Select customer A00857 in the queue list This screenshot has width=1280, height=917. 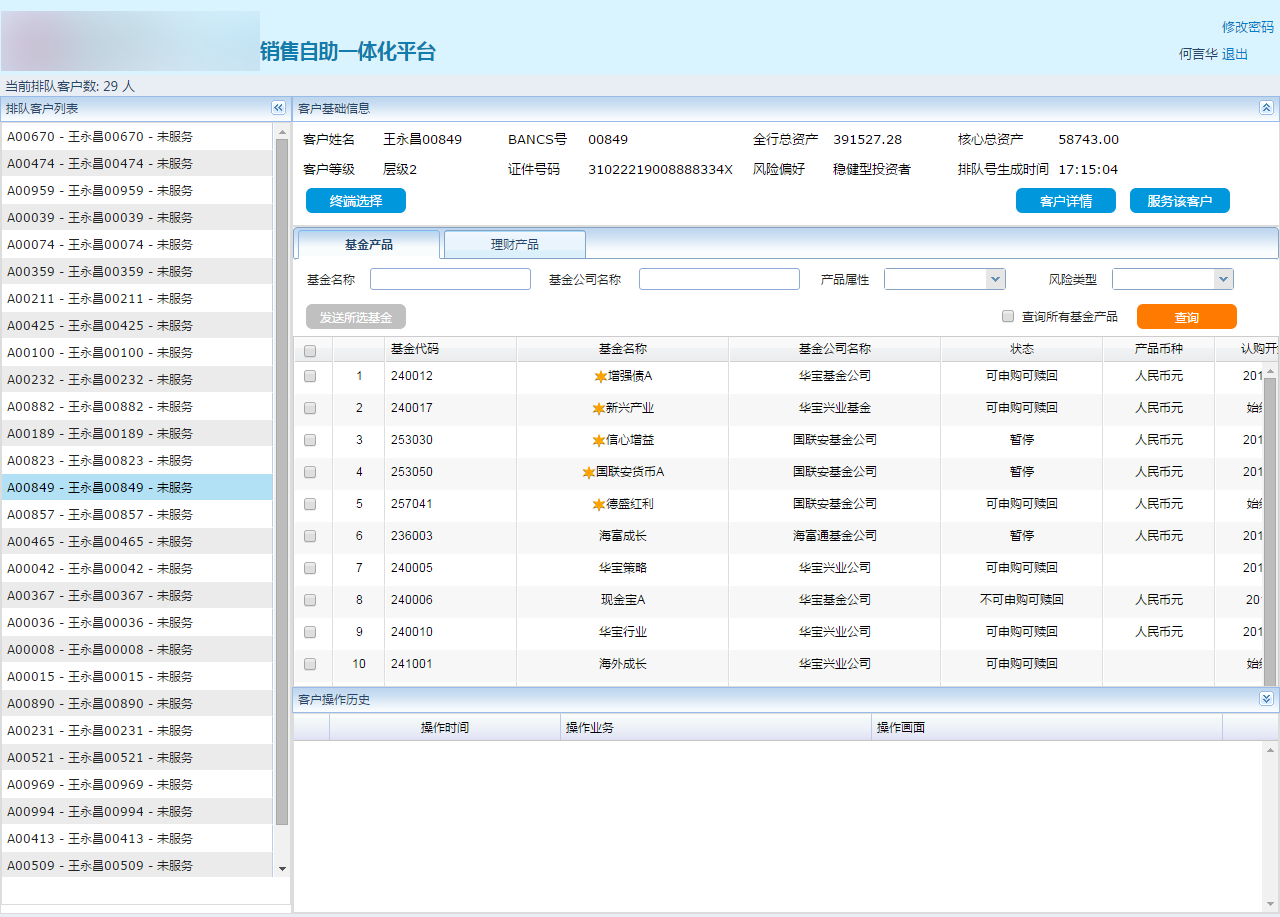coord(100,514)
